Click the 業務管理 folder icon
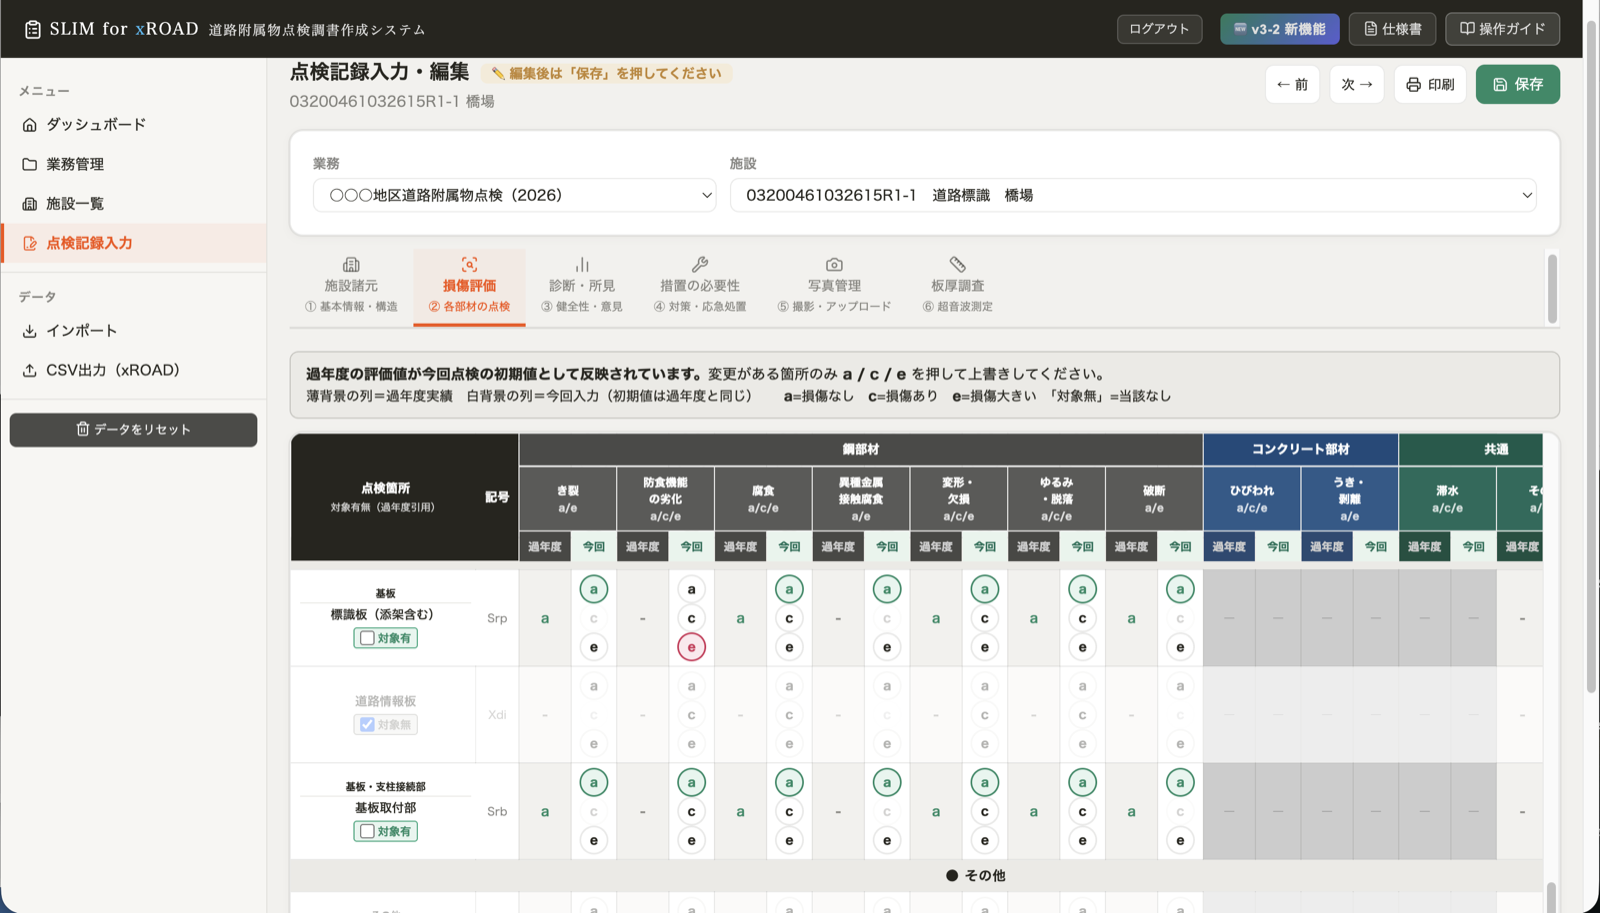1600x913 pixels. [30, 164]
